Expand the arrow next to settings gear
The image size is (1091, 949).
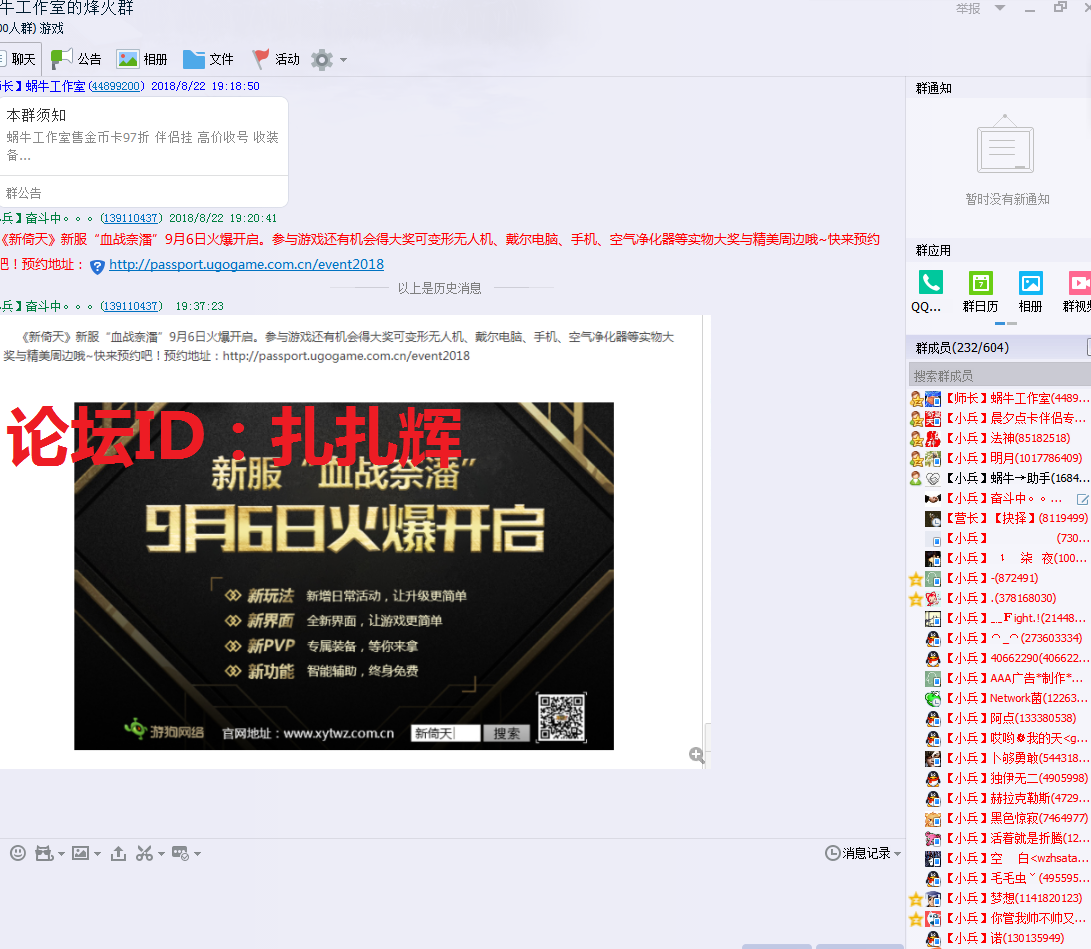[343, 60]
